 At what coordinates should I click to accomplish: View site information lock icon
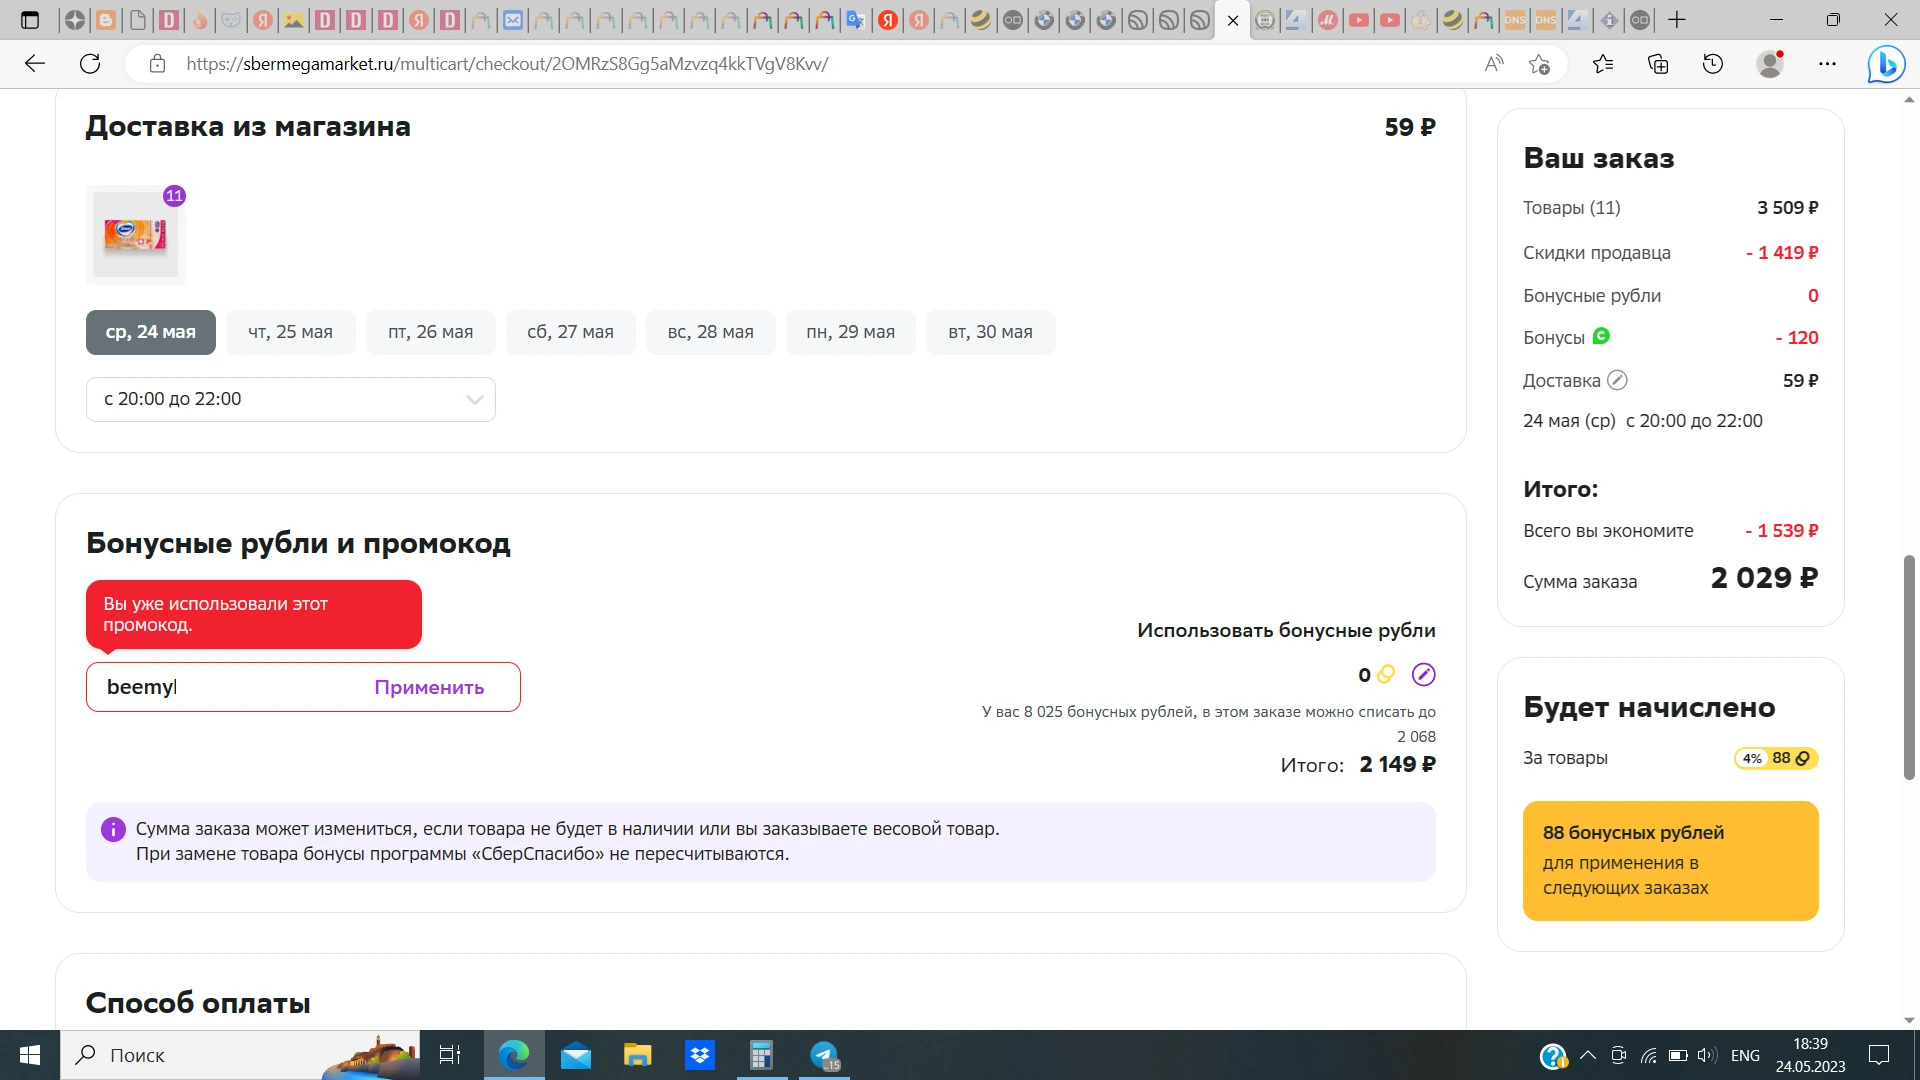tap(157, 64)
